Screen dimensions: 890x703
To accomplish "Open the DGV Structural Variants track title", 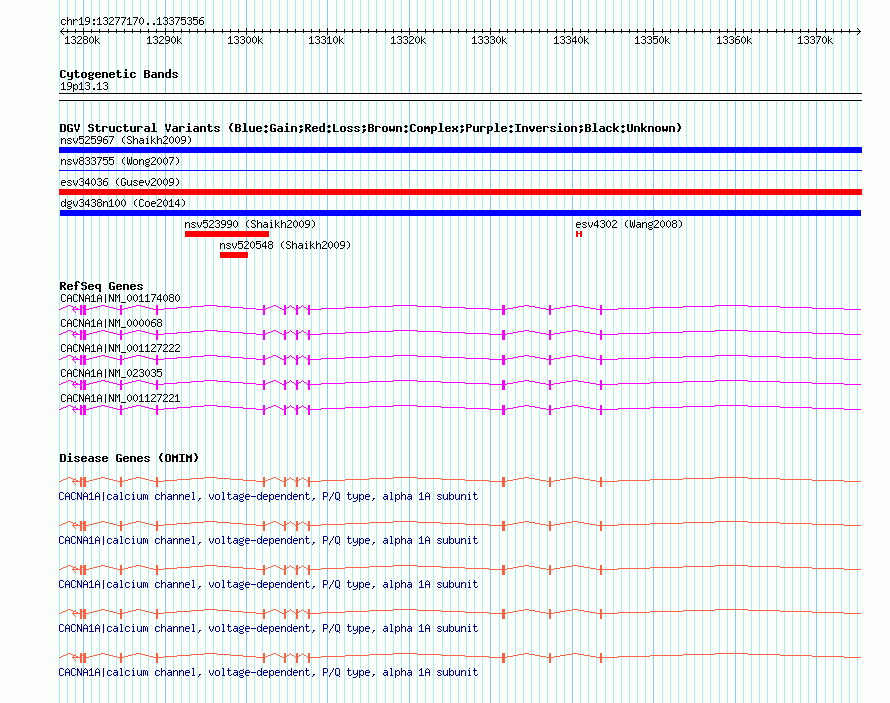I will [371, 128].
